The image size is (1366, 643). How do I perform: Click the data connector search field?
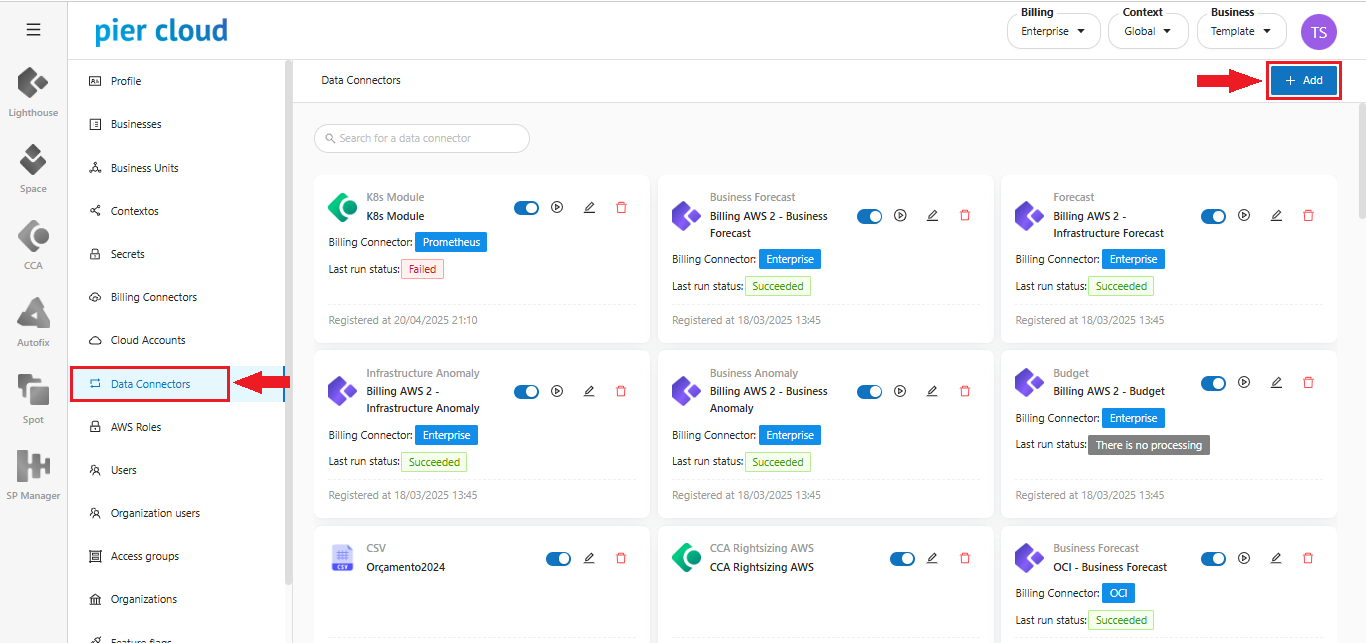pyautogui.click(x=422, y=138)
